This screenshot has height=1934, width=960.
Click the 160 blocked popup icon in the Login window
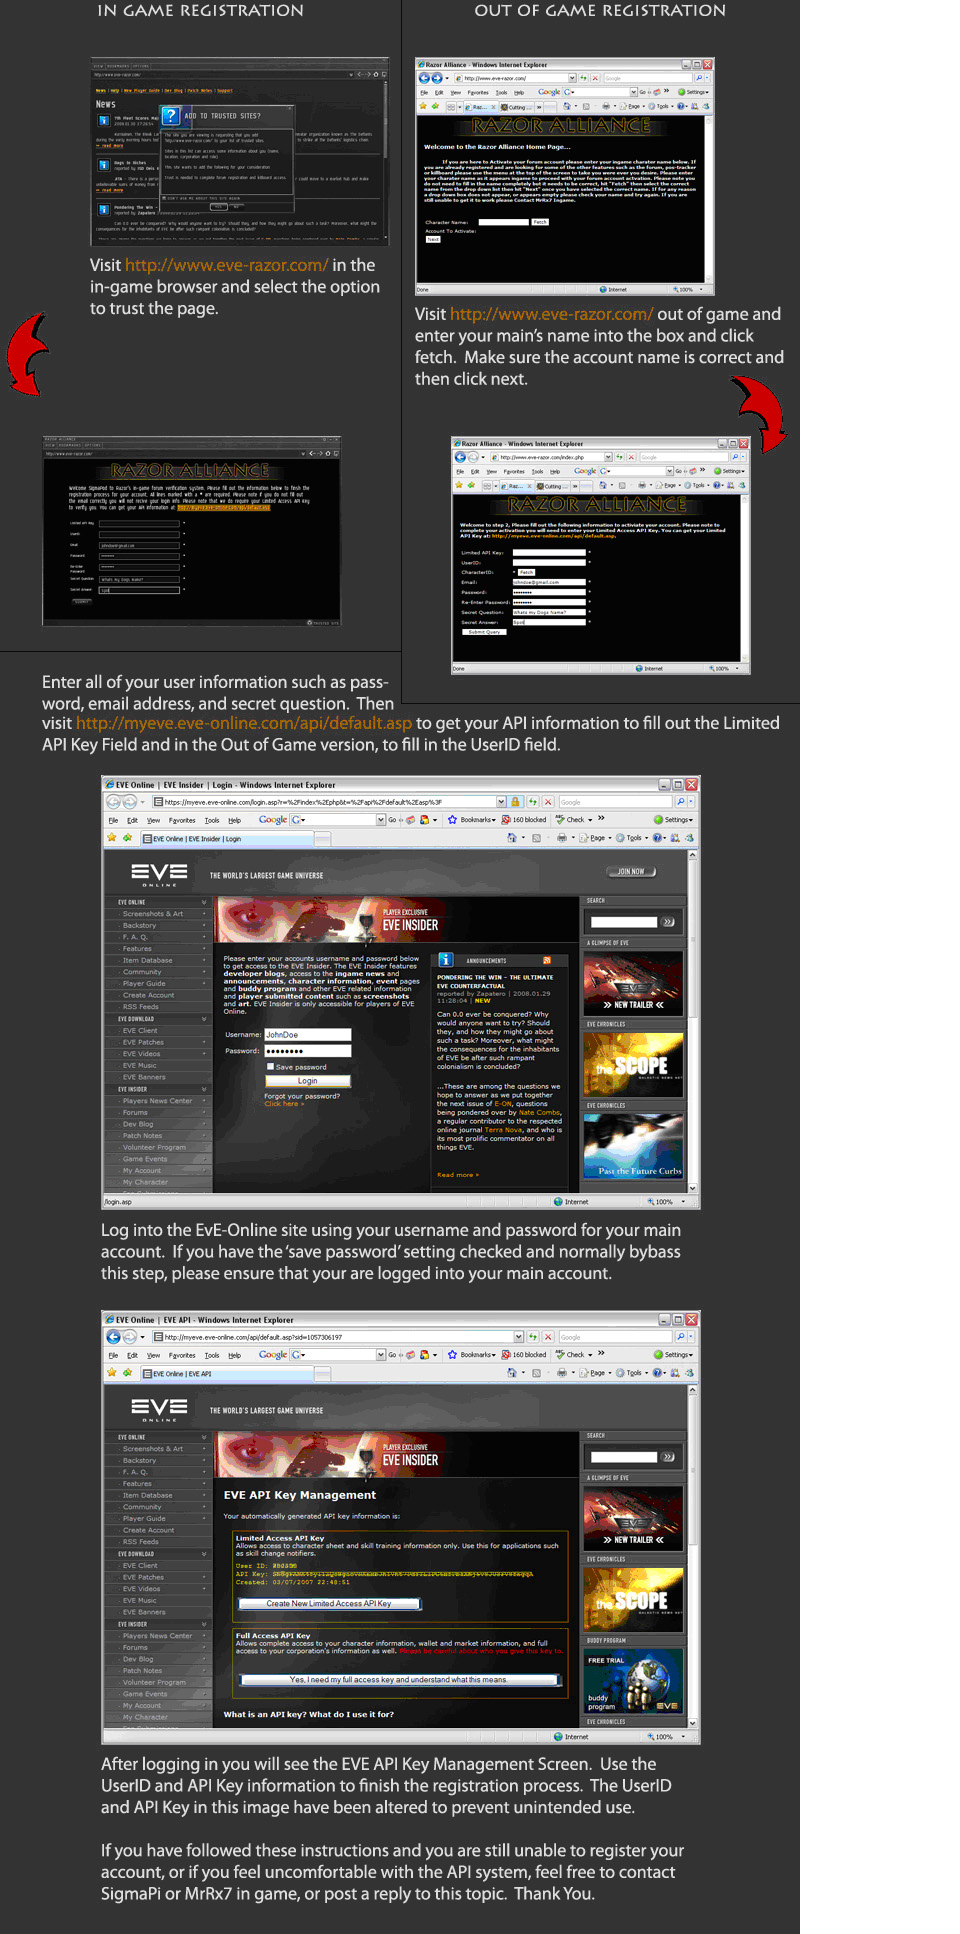pyautogui.click(x=506, y=820)
